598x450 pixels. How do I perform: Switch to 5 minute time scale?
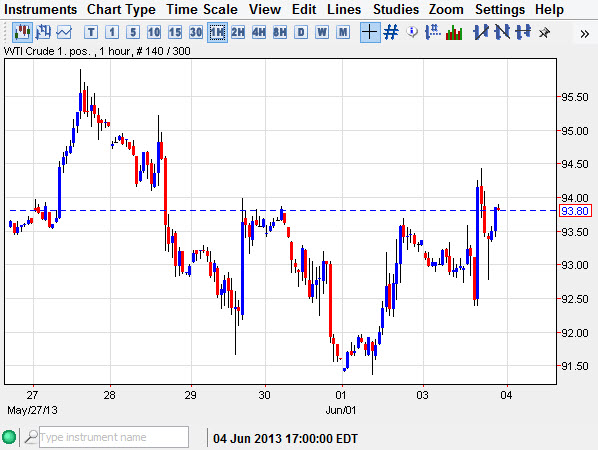pyautogui.click(x=133, y=32)
